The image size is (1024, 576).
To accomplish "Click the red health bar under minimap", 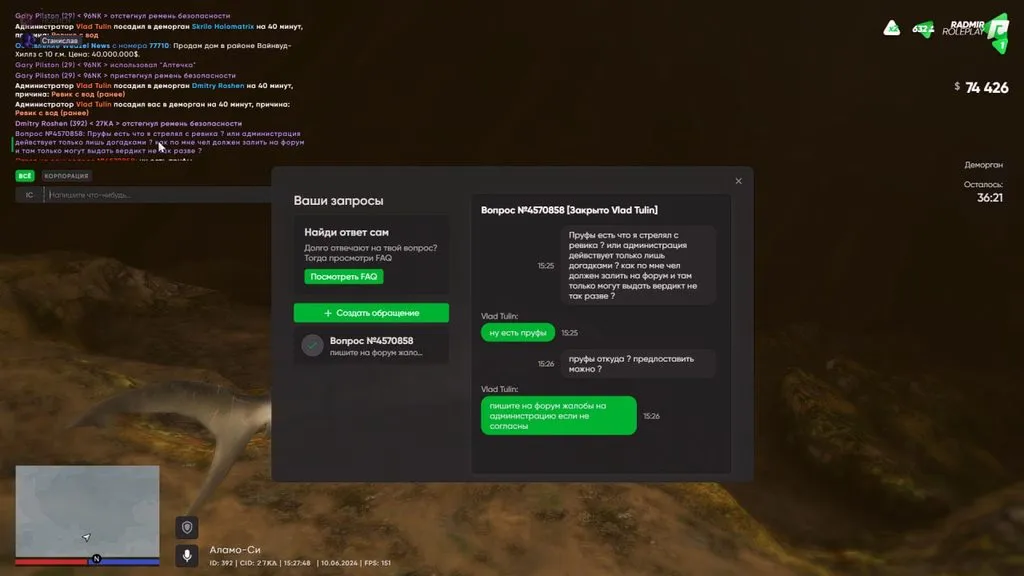I will pos(52,562).
